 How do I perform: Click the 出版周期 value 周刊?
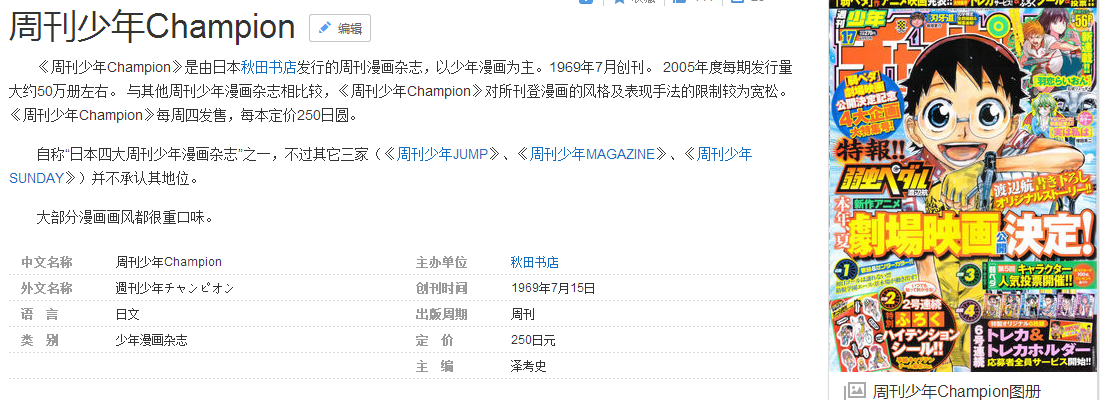pos(522,314)
